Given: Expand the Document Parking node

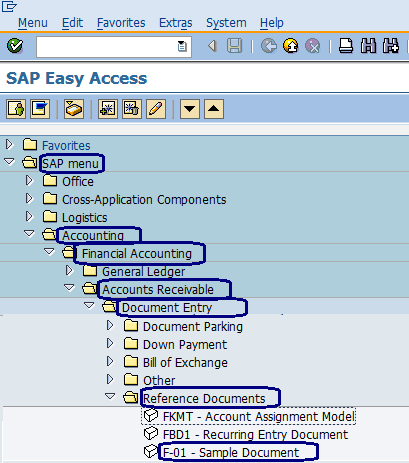Looking at the screenshot, I should pyautogui.click(x=110, y=325).
